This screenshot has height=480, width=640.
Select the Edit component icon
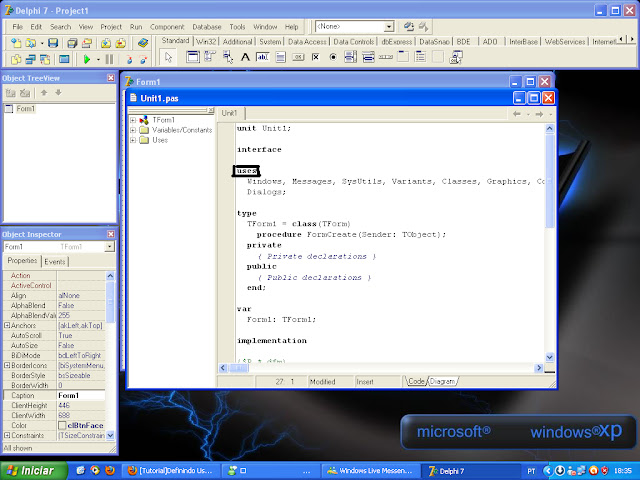(x=262, y=57)
